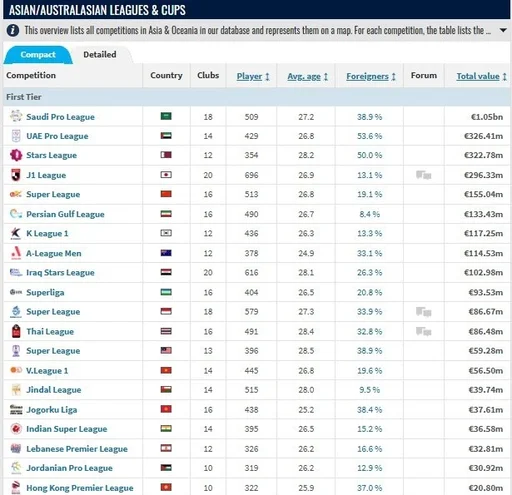Open the Jogorku Liga link
Viewport: 512px width, 495px height.
click(52, 410)
